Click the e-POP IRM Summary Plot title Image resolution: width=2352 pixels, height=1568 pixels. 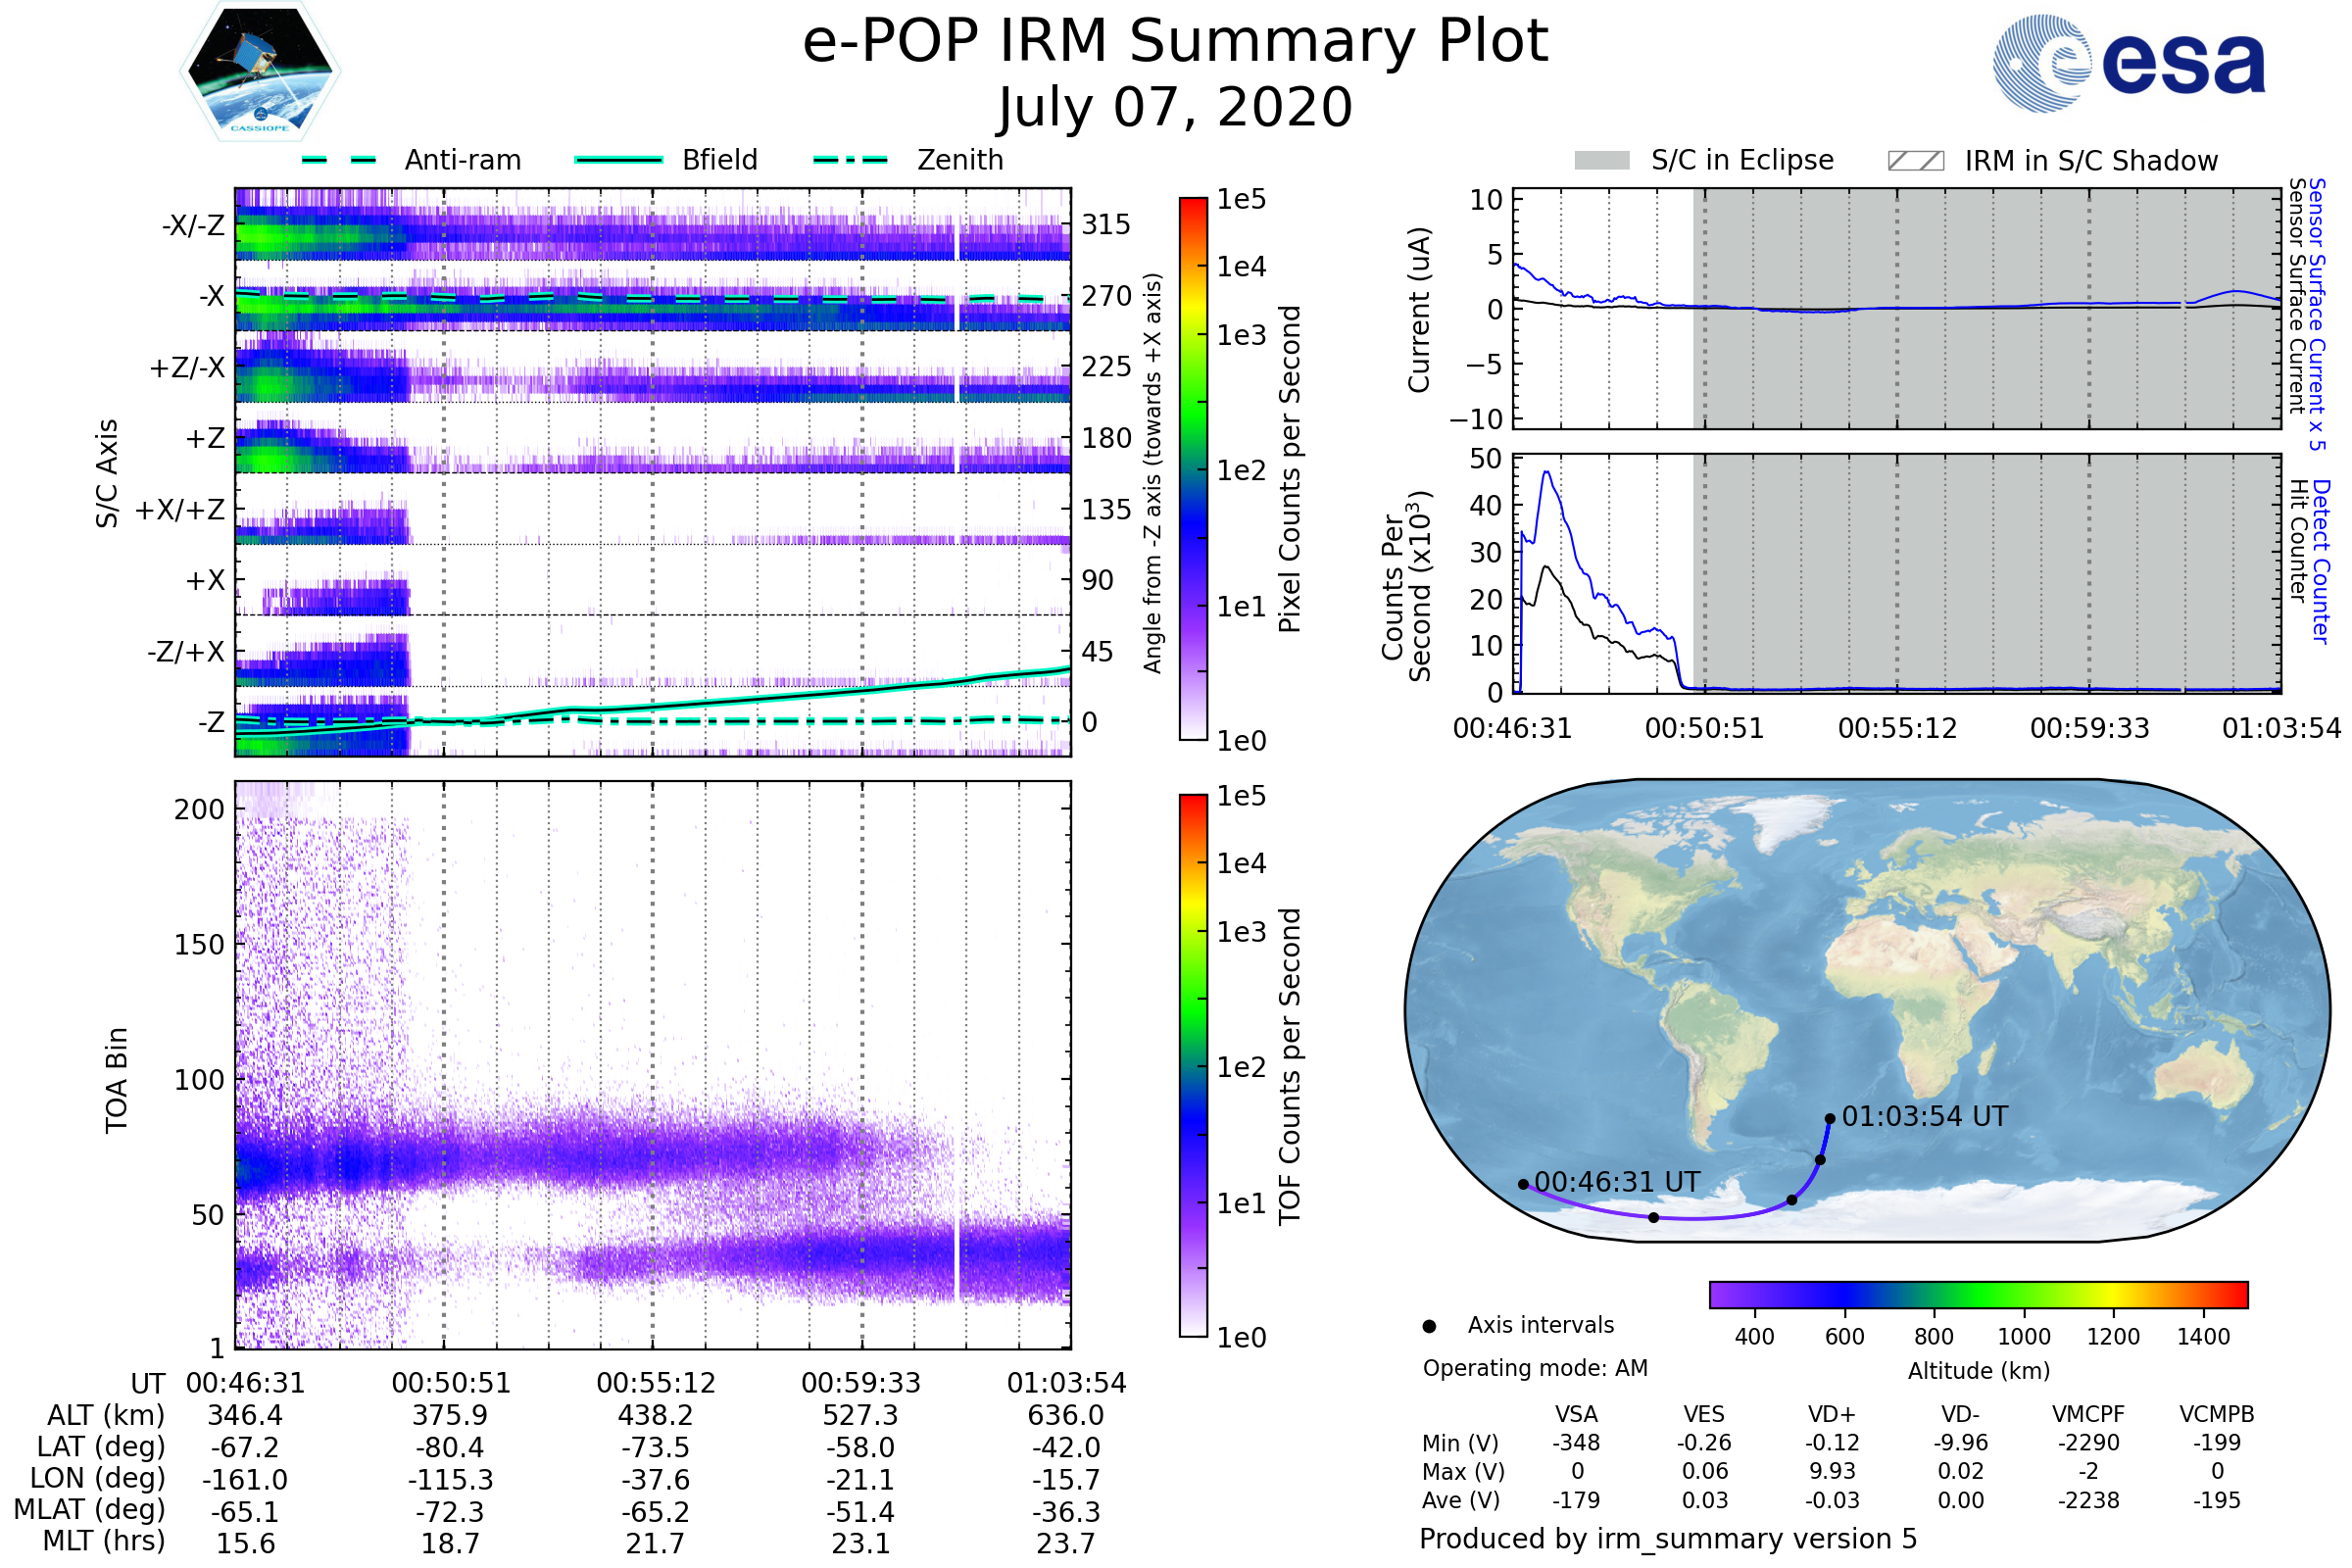coord(1175,42)
